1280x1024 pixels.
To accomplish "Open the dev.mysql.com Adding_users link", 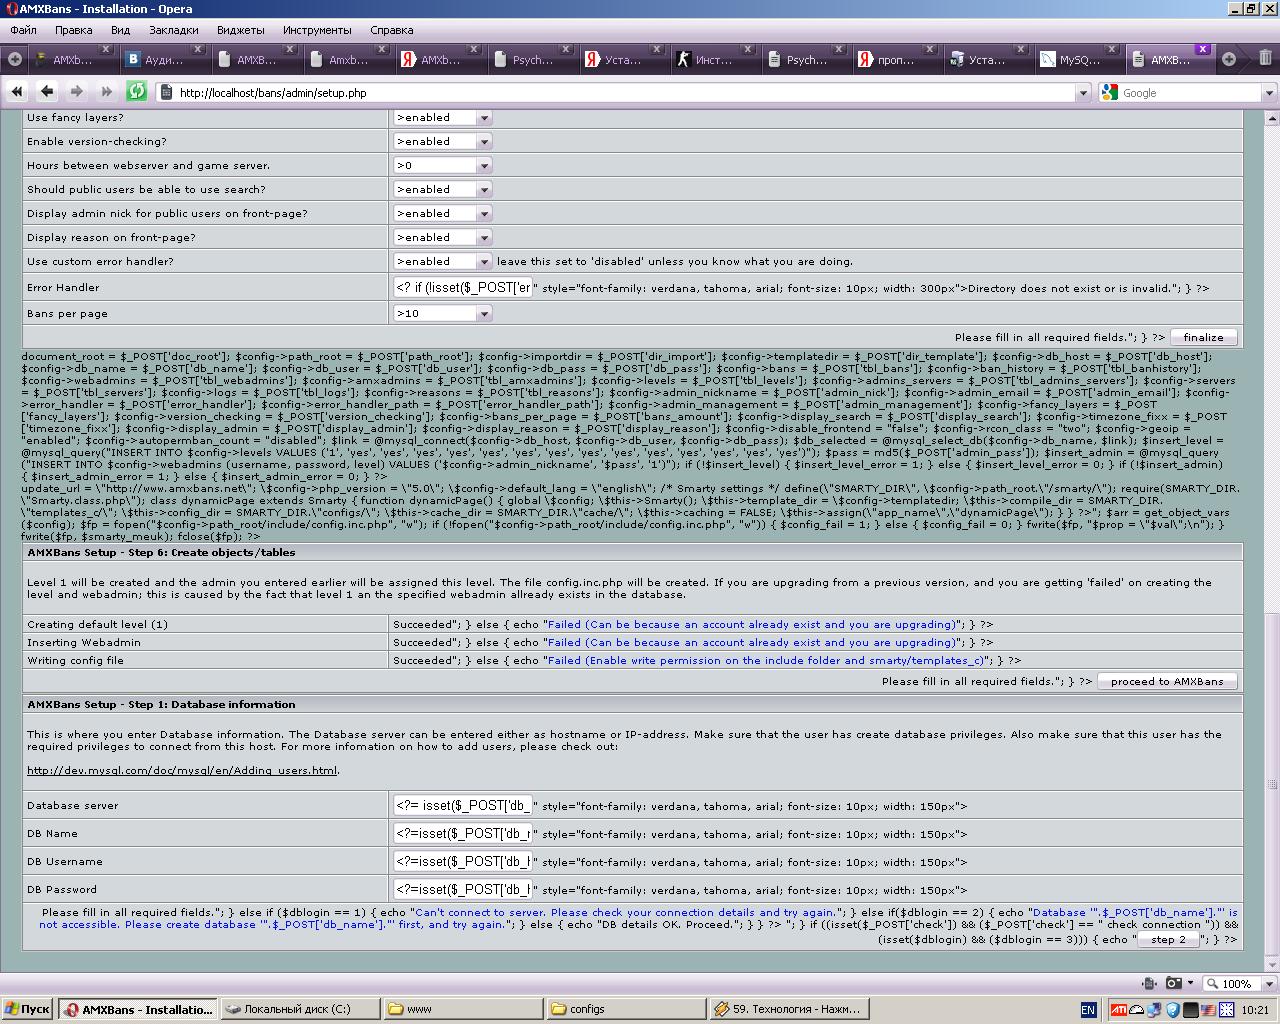I will [182, 770].
